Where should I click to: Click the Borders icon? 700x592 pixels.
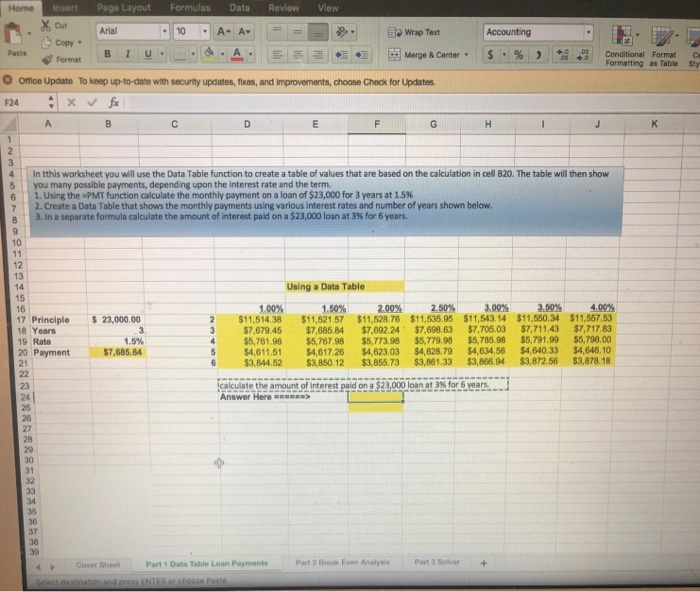[179, 54]
